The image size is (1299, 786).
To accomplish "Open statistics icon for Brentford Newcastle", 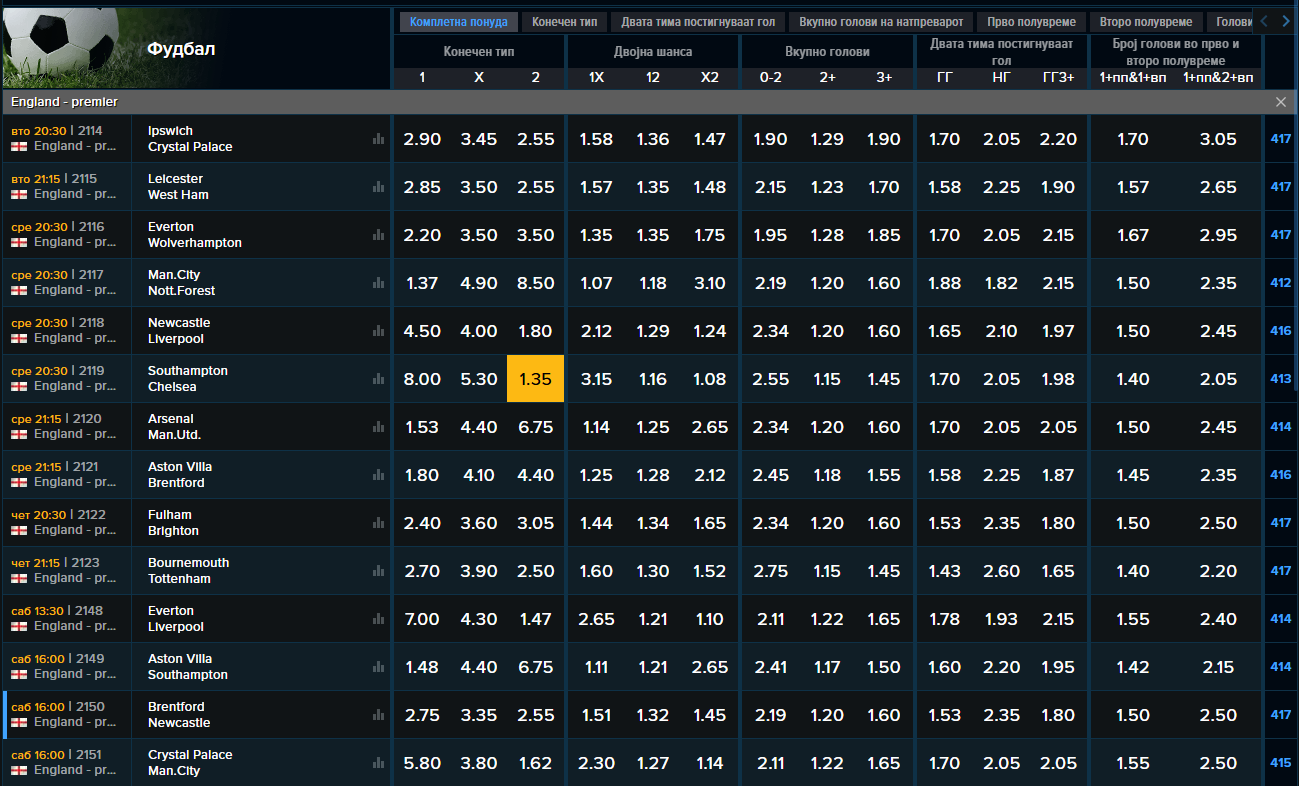I will coord(378,715).
